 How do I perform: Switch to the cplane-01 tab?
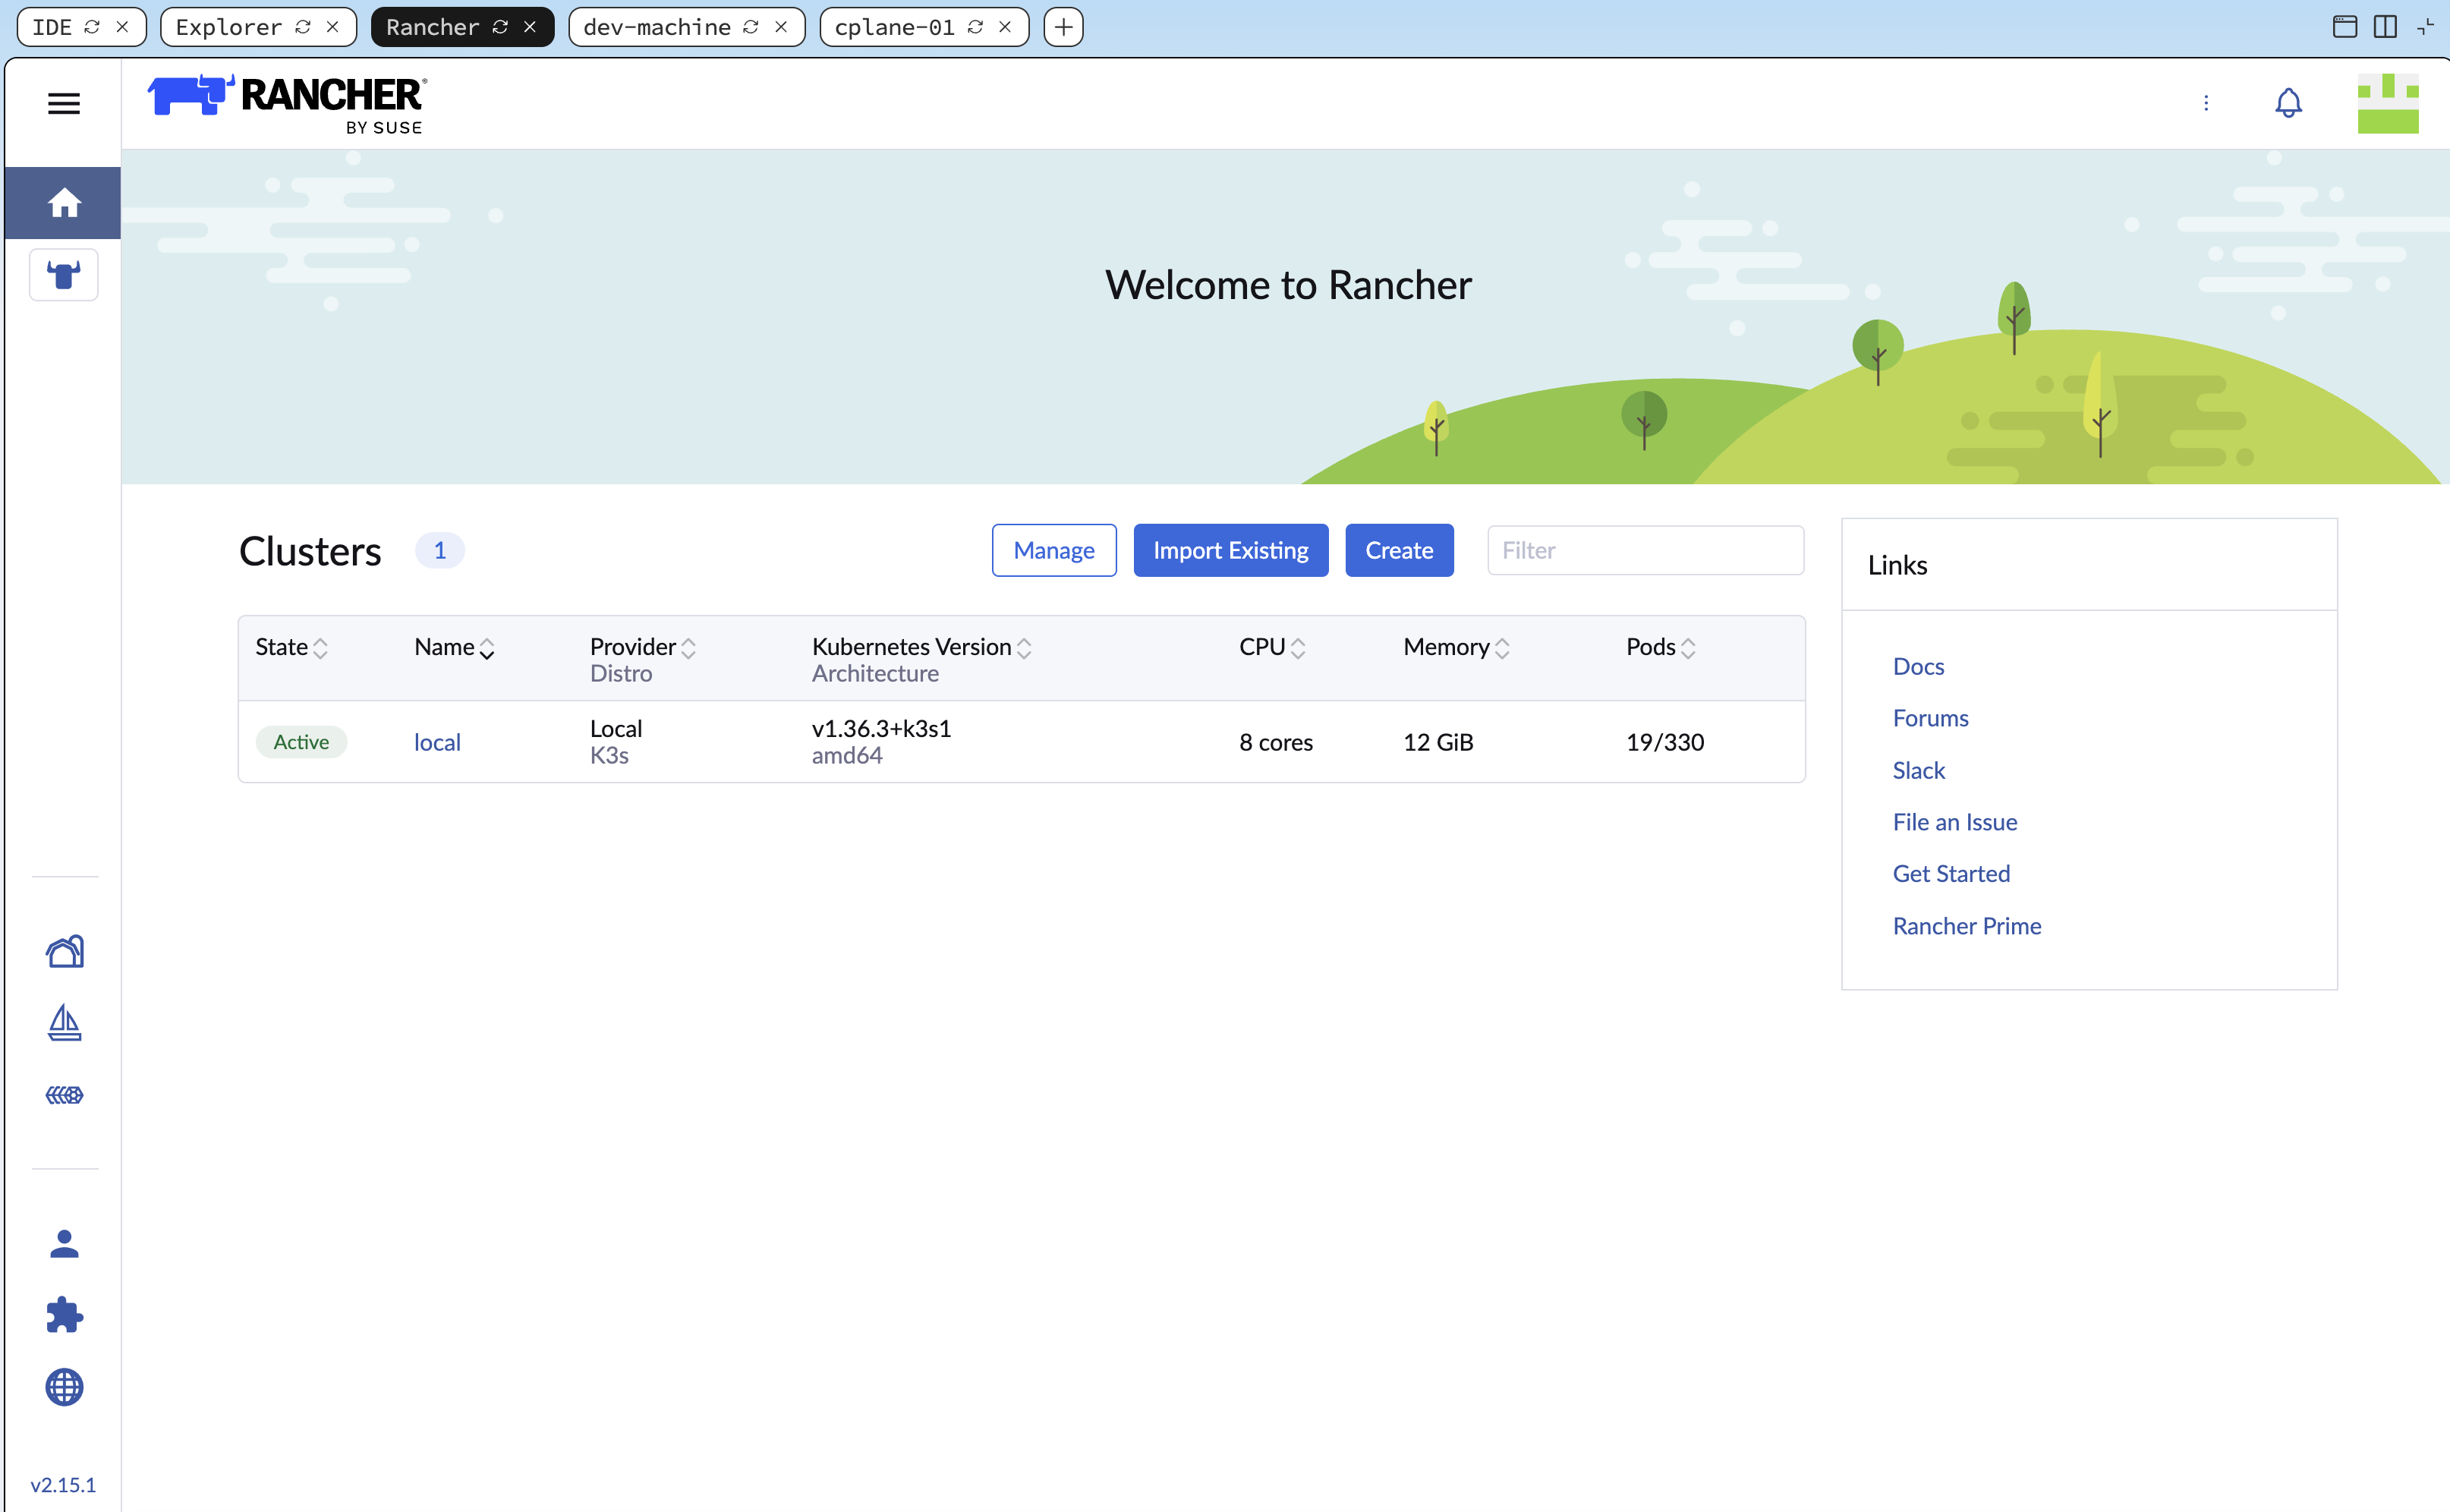tap(895, 27)
